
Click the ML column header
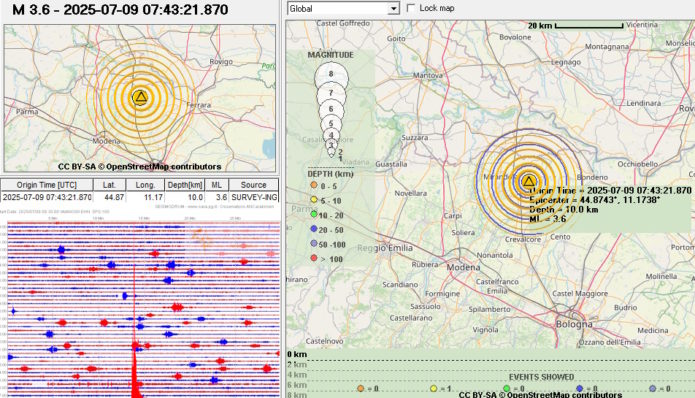pos(216,185)
